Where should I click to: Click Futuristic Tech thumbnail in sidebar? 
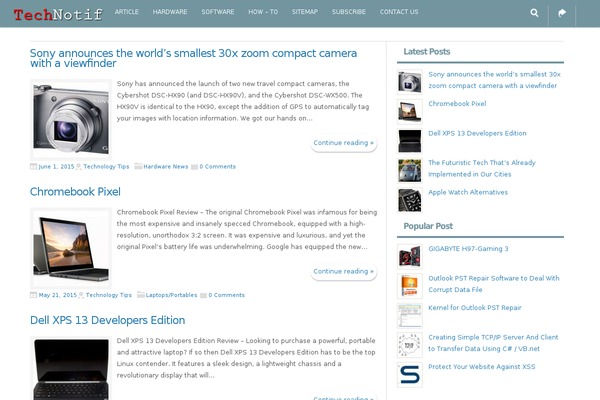(409, 170)
